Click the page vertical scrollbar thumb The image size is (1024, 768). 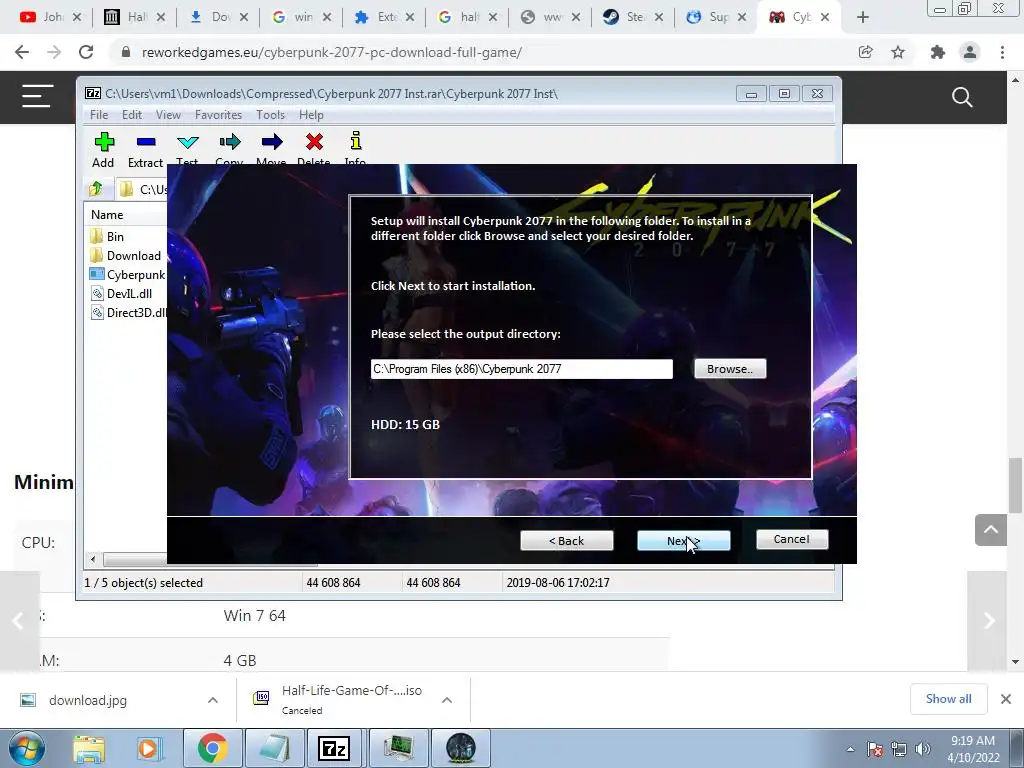coord(1015,485)
